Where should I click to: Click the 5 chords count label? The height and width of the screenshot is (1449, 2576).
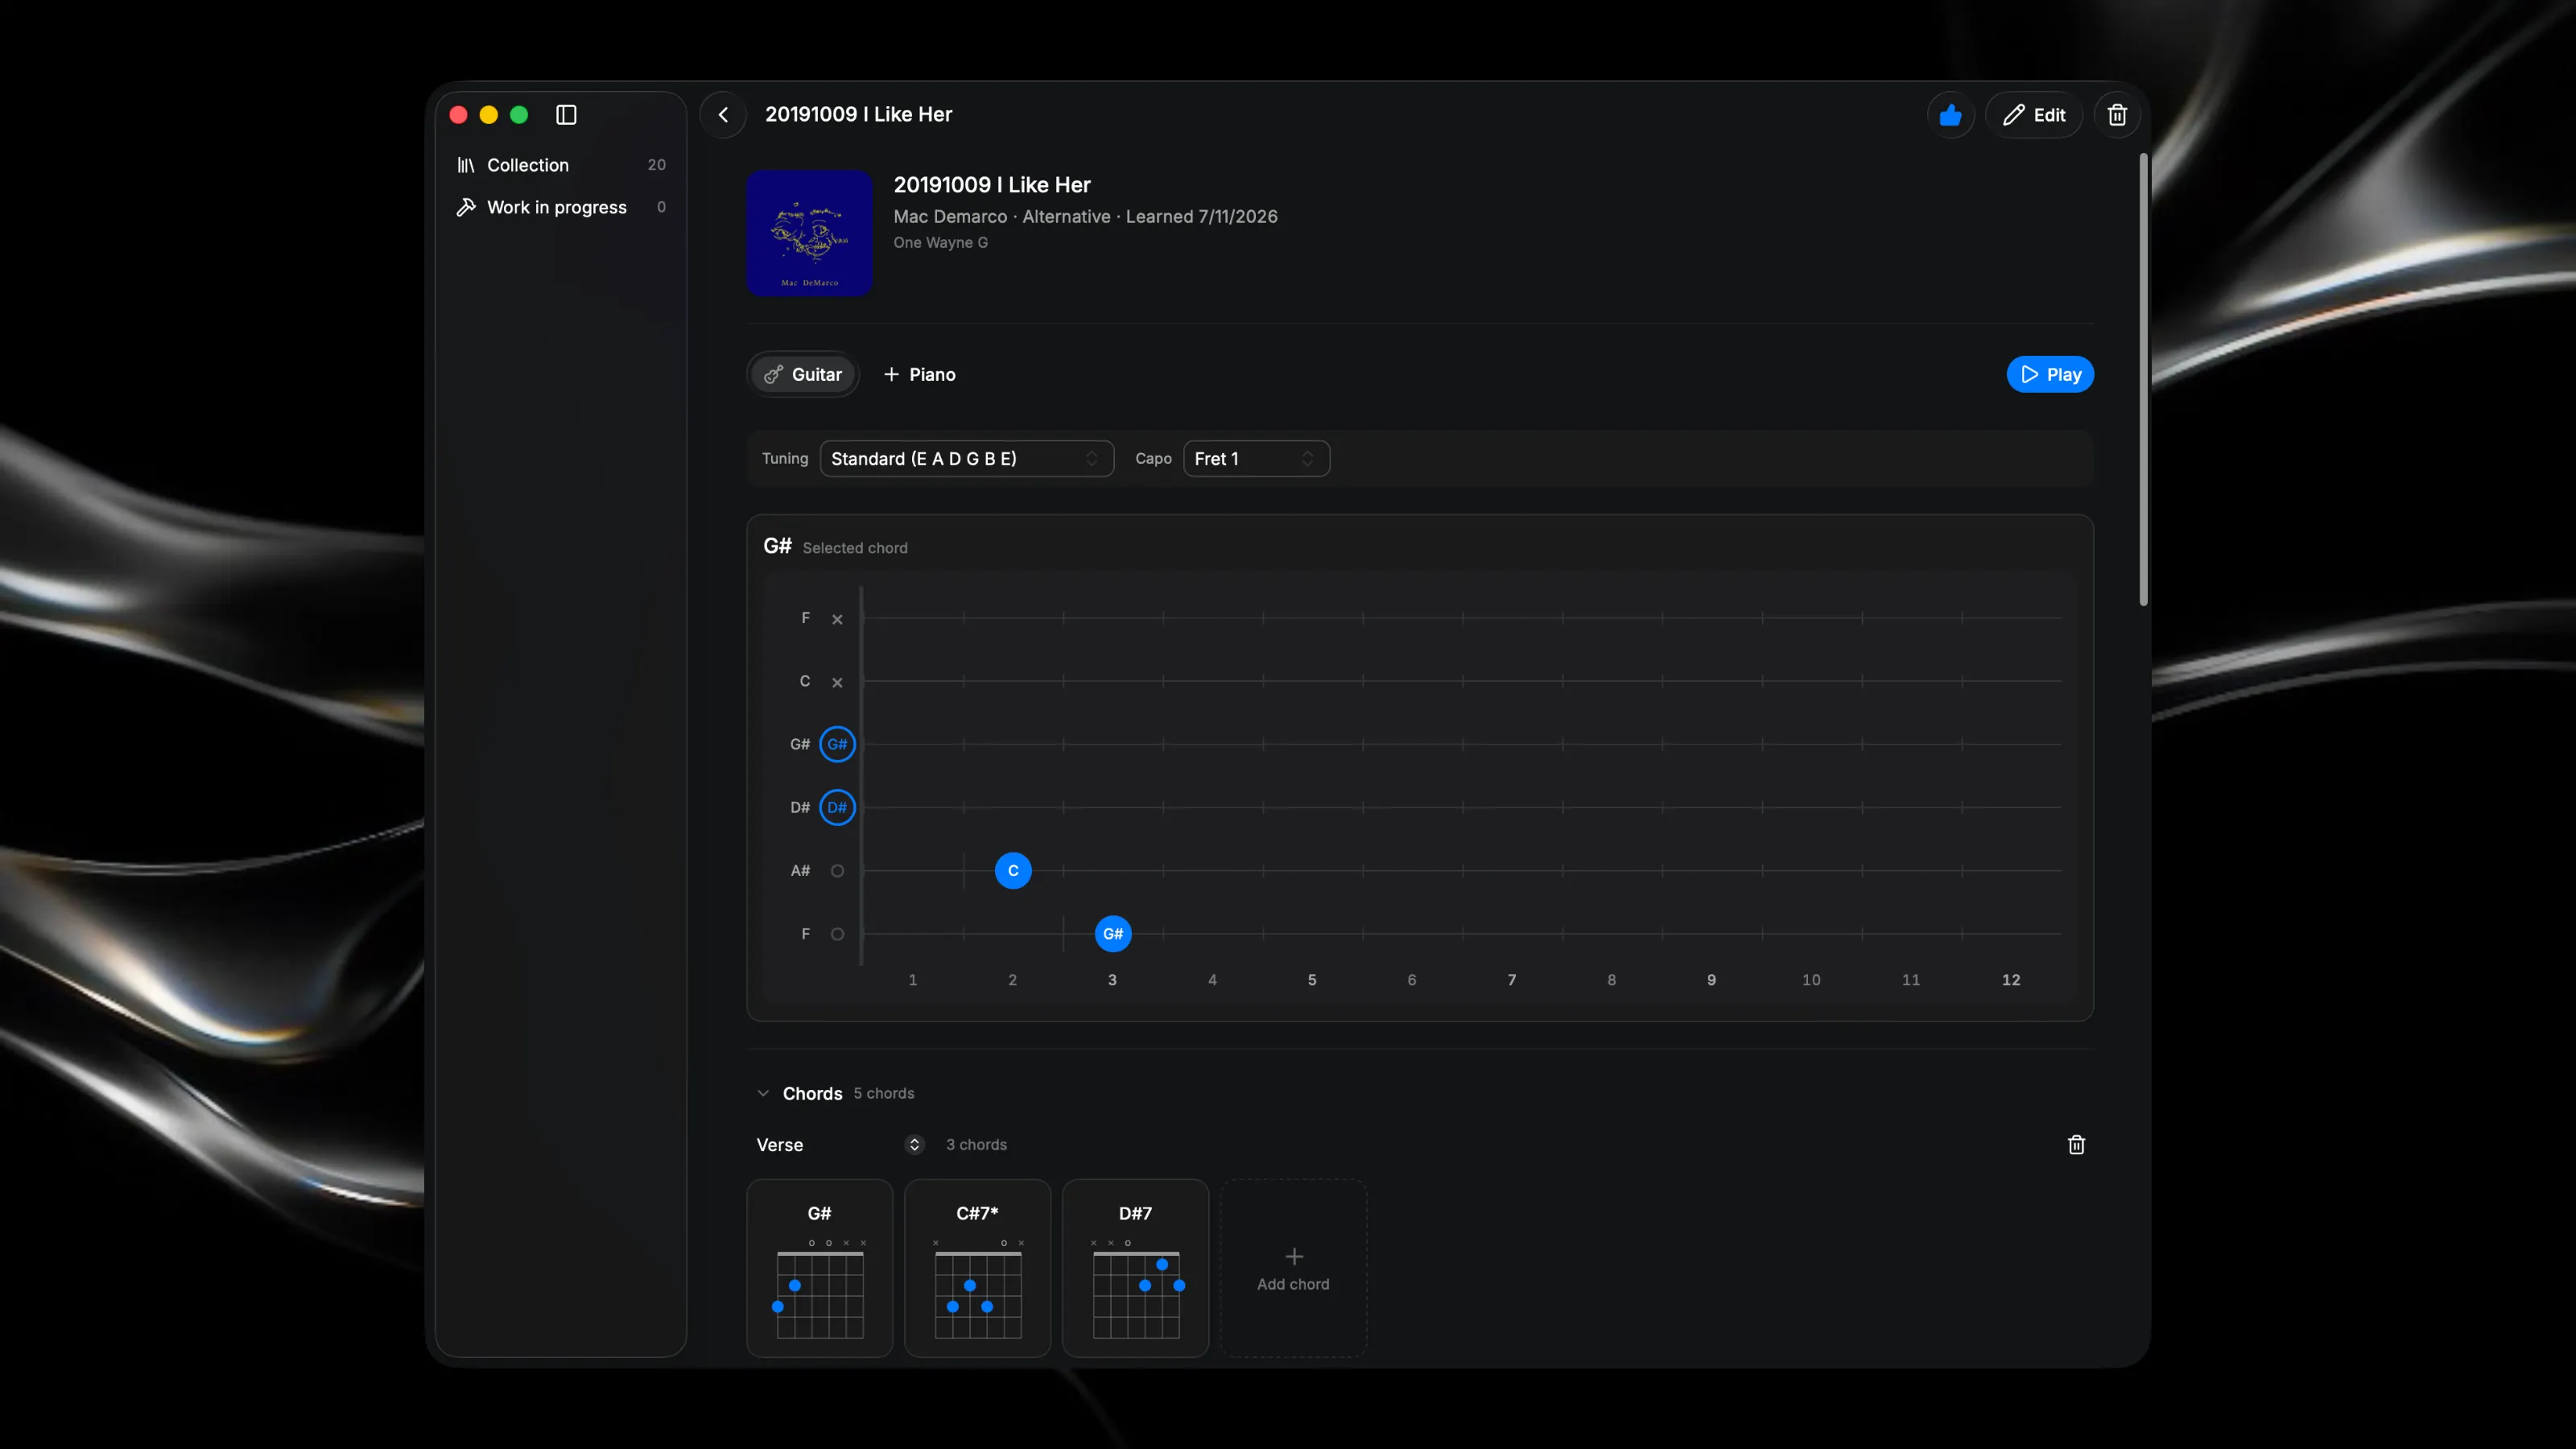[x=883, y=1094]
